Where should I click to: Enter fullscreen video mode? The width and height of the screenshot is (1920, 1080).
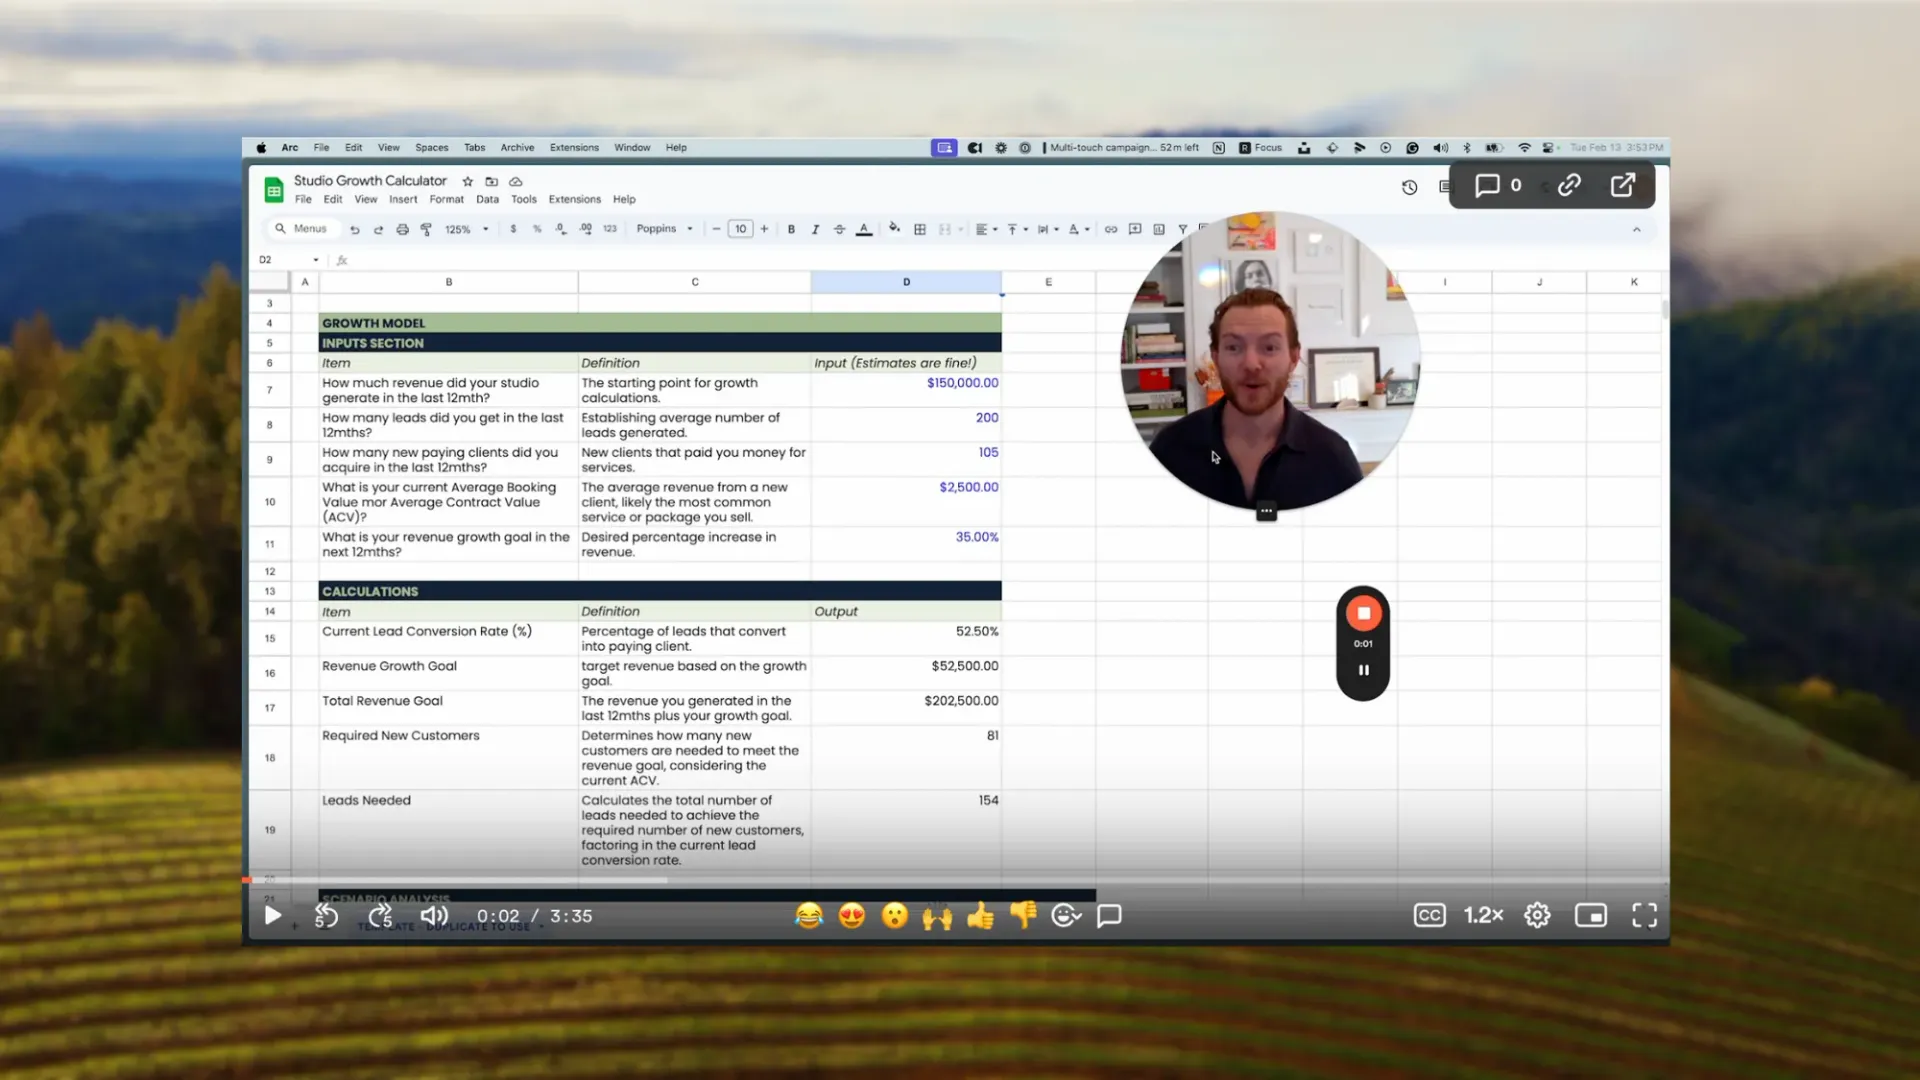pyautogui.click(x=1645, y=915)
